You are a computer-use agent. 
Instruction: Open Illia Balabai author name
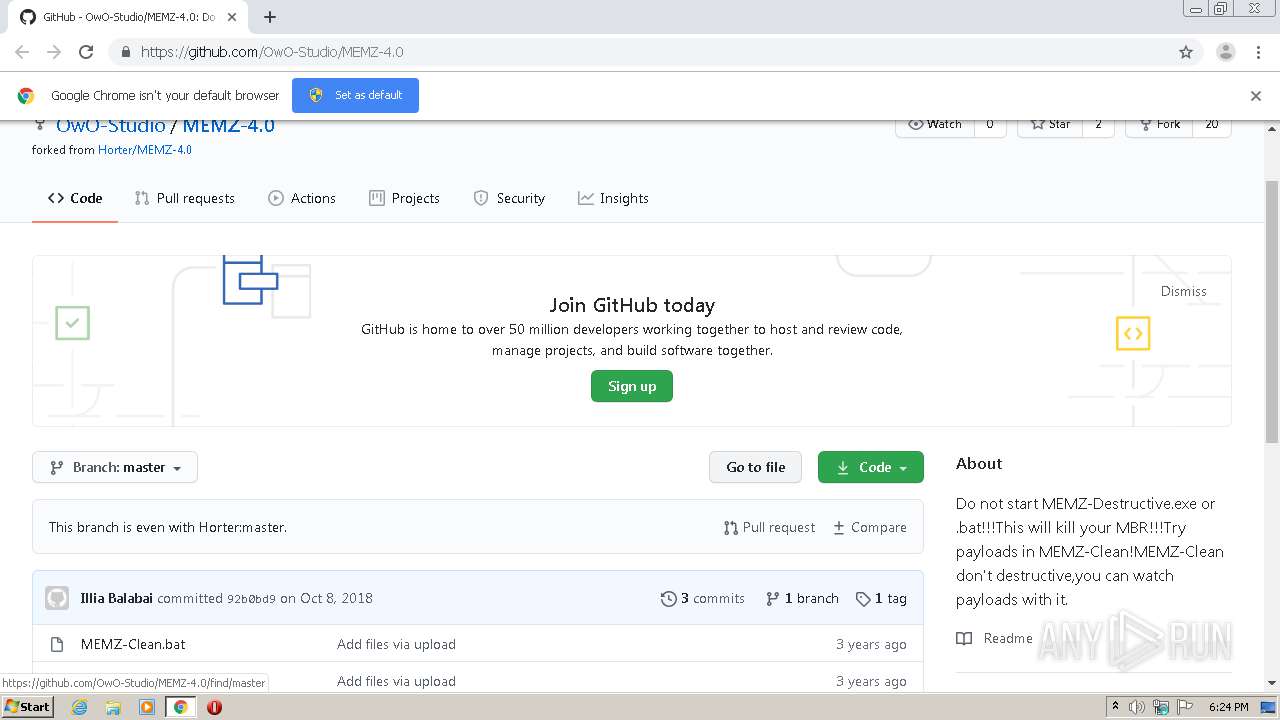[116, 598]
